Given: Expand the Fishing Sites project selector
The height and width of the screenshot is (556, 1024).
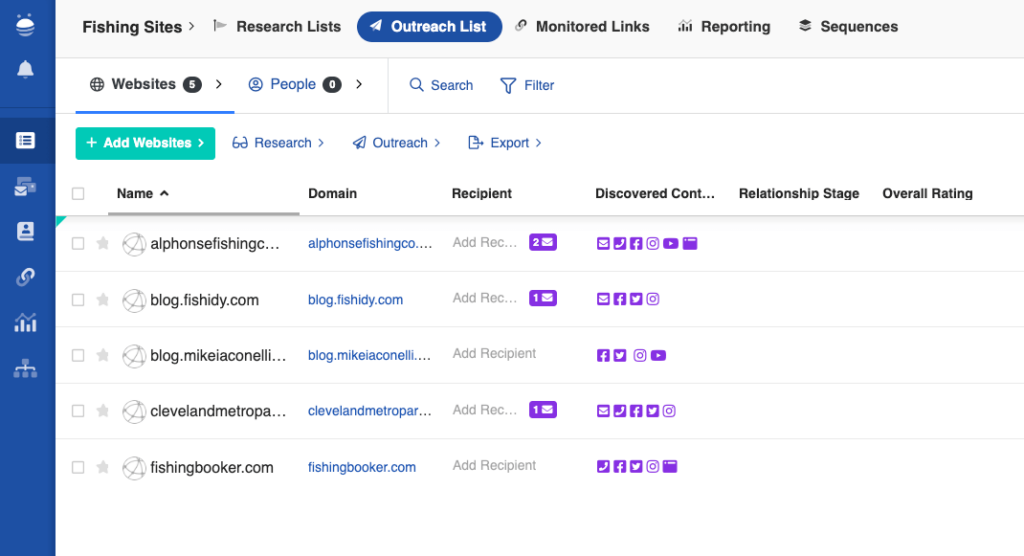Looking at the screenshot, I should (138, 27).
